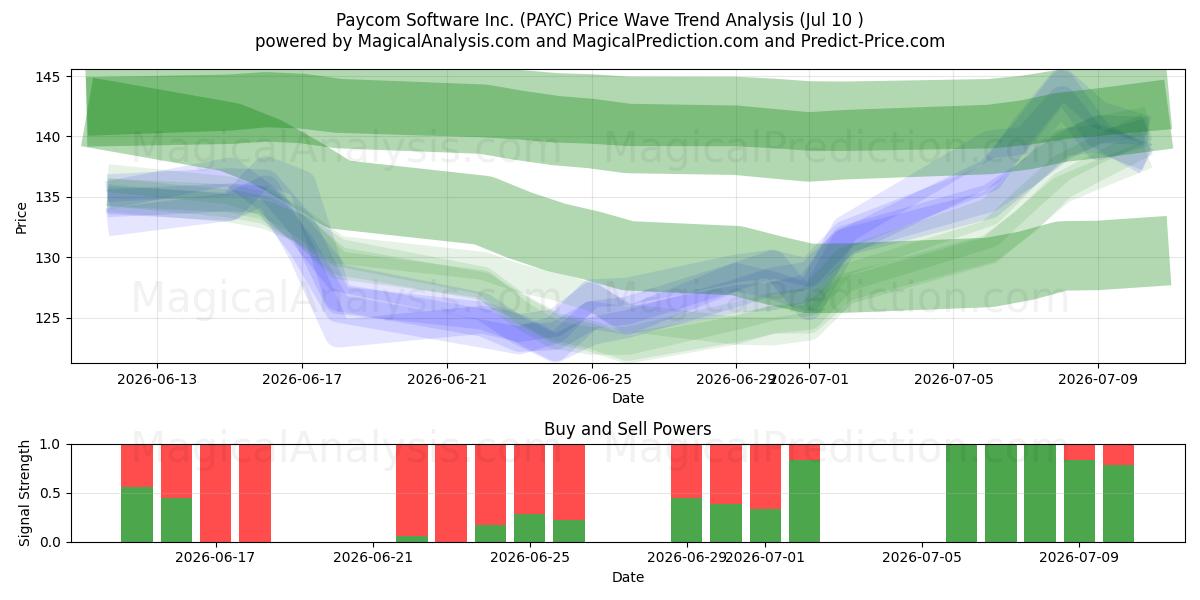Click the mostly green bar just after the 2026-07-01 tick

tap(804, 493)
